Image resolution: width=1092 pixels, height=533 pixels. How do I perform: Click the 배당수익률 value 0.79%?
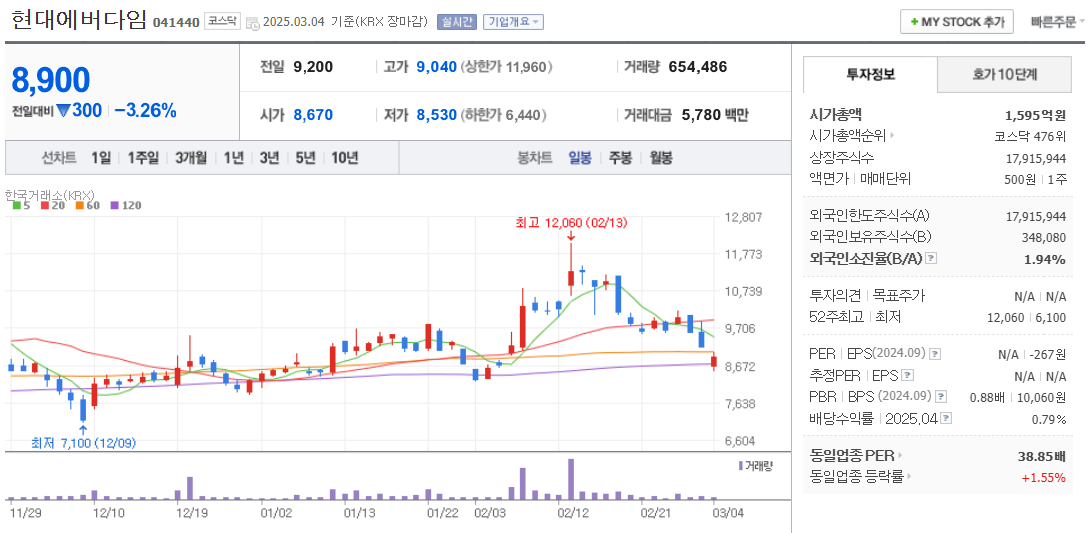1049,419
